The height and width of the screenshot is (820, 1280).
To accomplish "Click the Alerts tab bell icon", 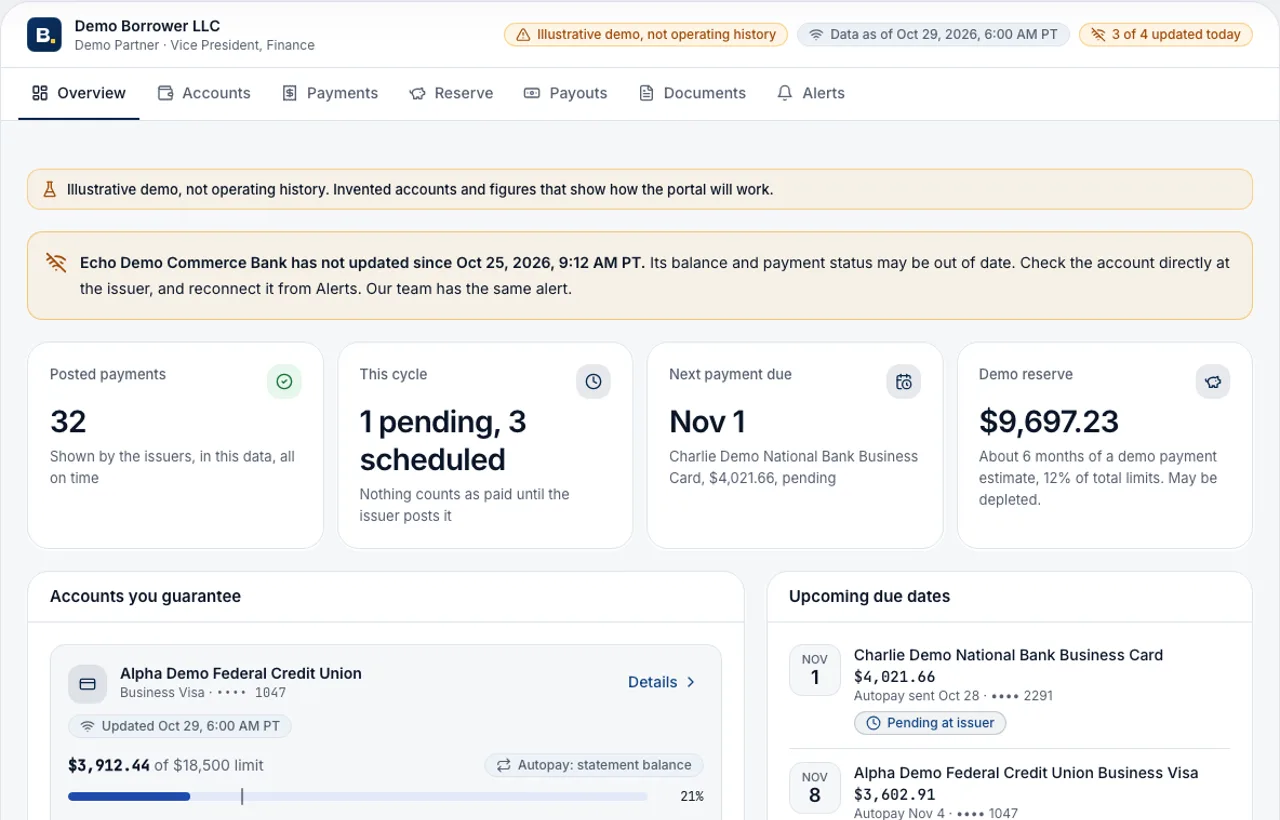I will 785,93.
